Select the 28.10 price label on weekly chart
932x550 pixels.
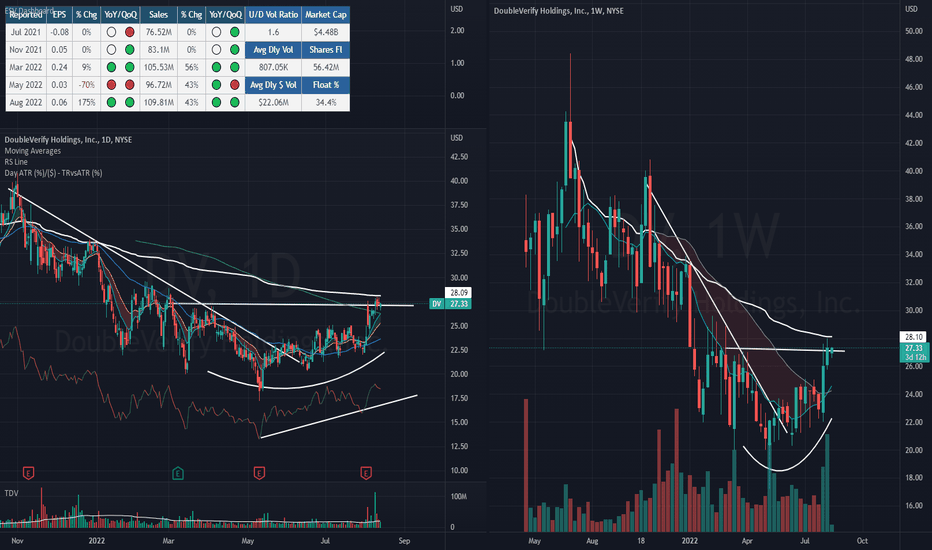pyautogui.click(x=914, y=337)
